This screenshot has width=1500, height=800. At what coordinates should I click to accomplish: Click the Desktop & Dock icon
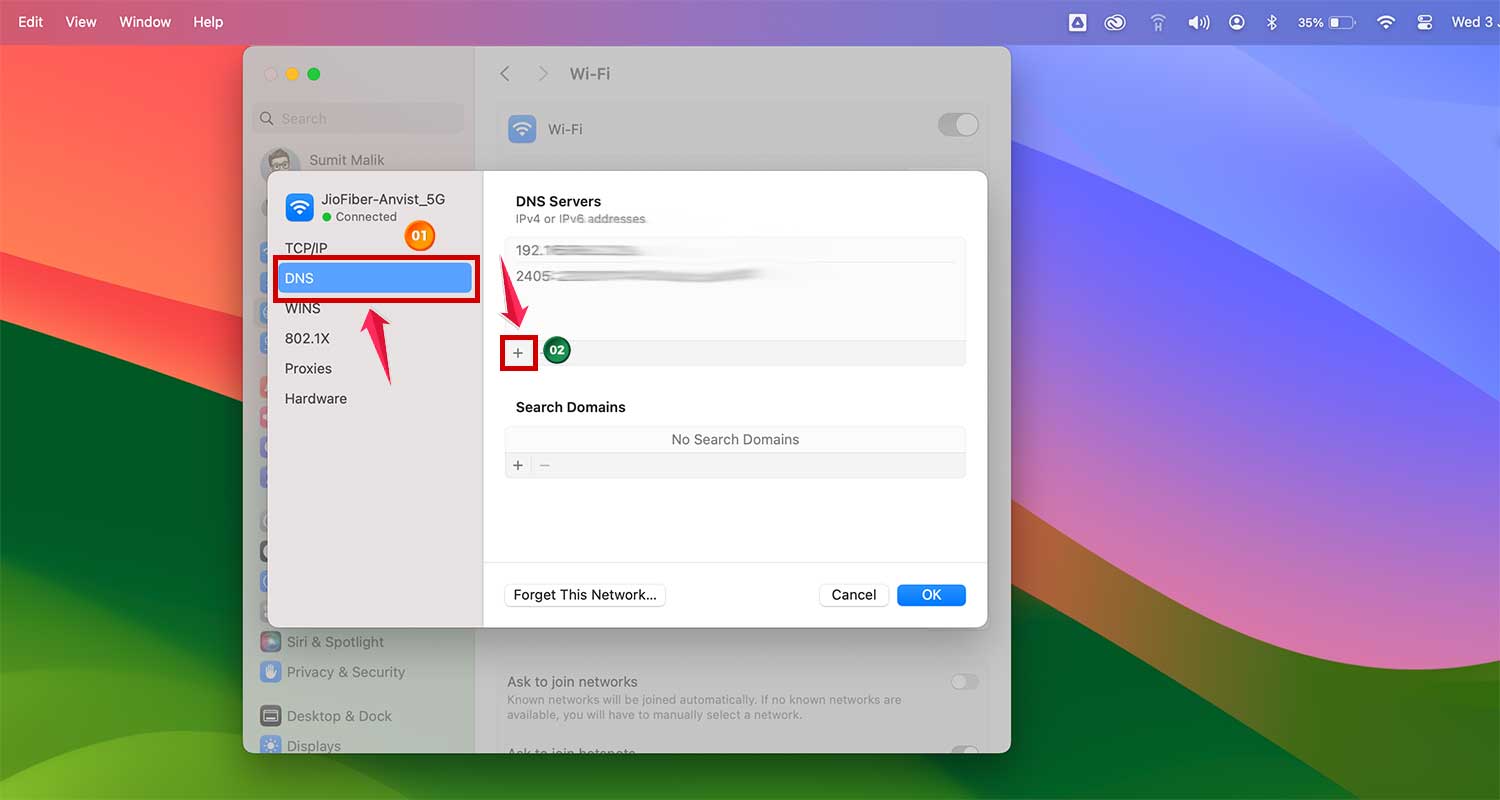tap(271, 716)
